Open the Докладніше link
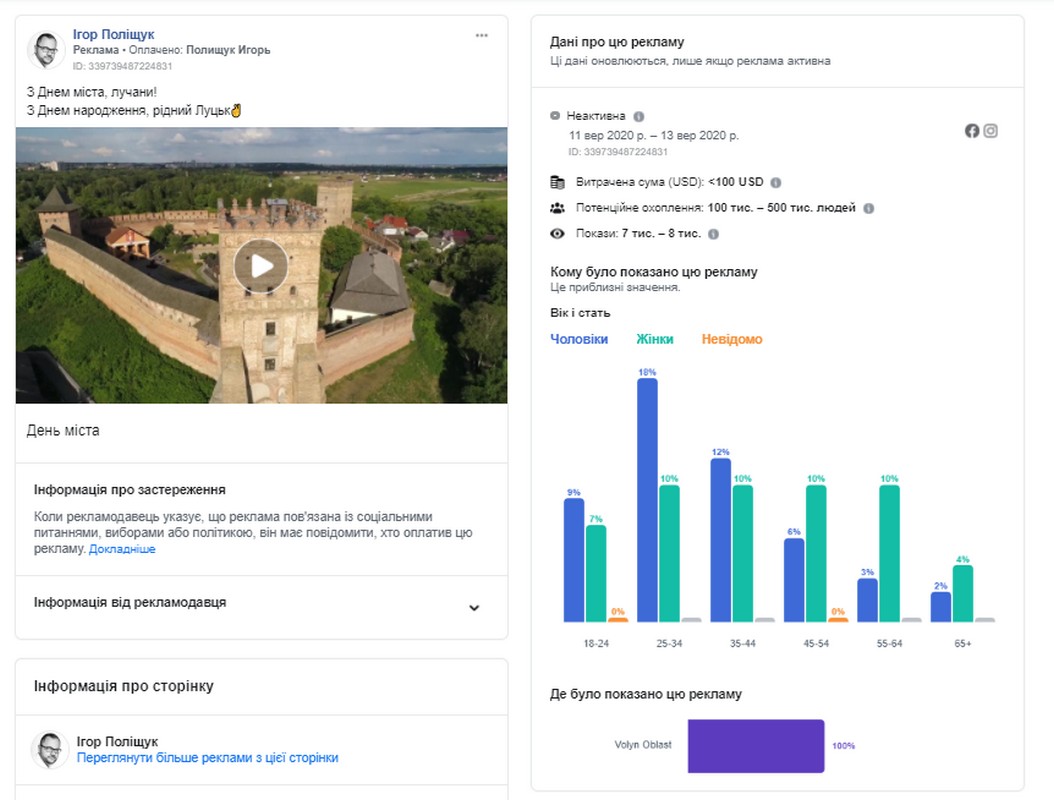Viewport: 1054px width, 800px height. [x=122, y=549]
